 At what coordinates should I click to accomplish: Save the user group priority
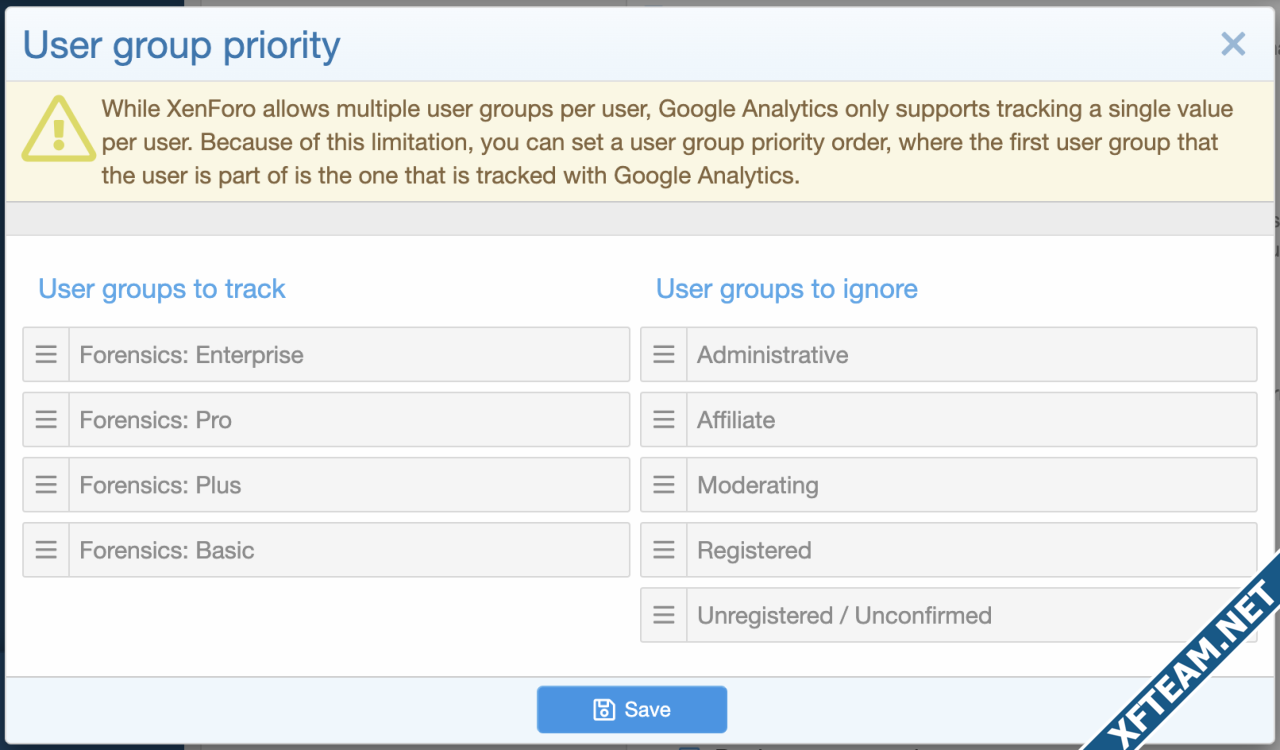click(632, 709)
